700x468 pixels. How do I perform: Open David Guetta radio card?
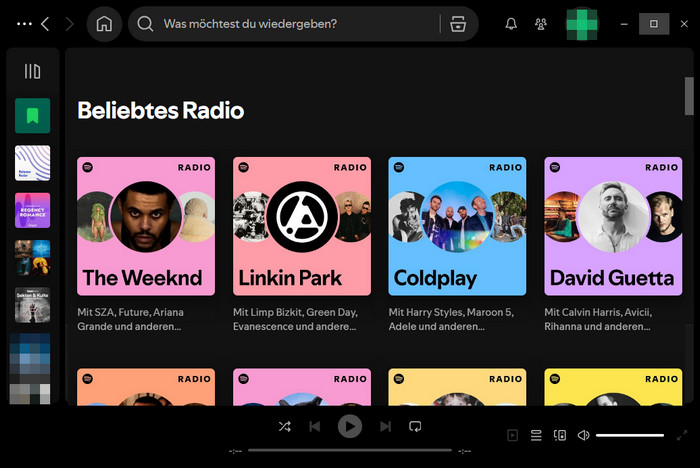click(x=613, y=226)
